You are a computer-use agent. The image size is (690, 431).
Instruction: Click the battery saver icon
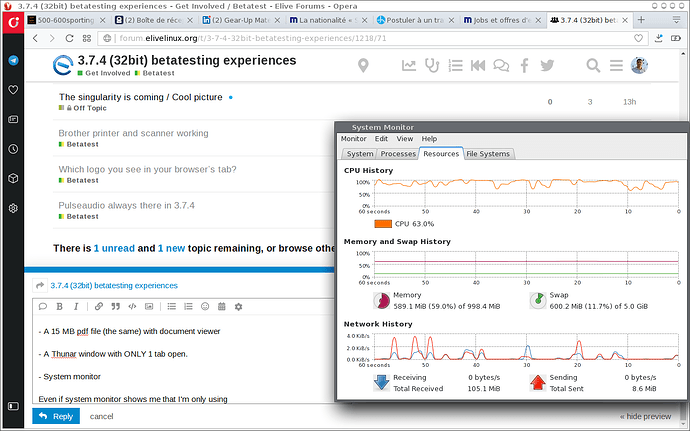pyautogui.click(x=675, y=38)
